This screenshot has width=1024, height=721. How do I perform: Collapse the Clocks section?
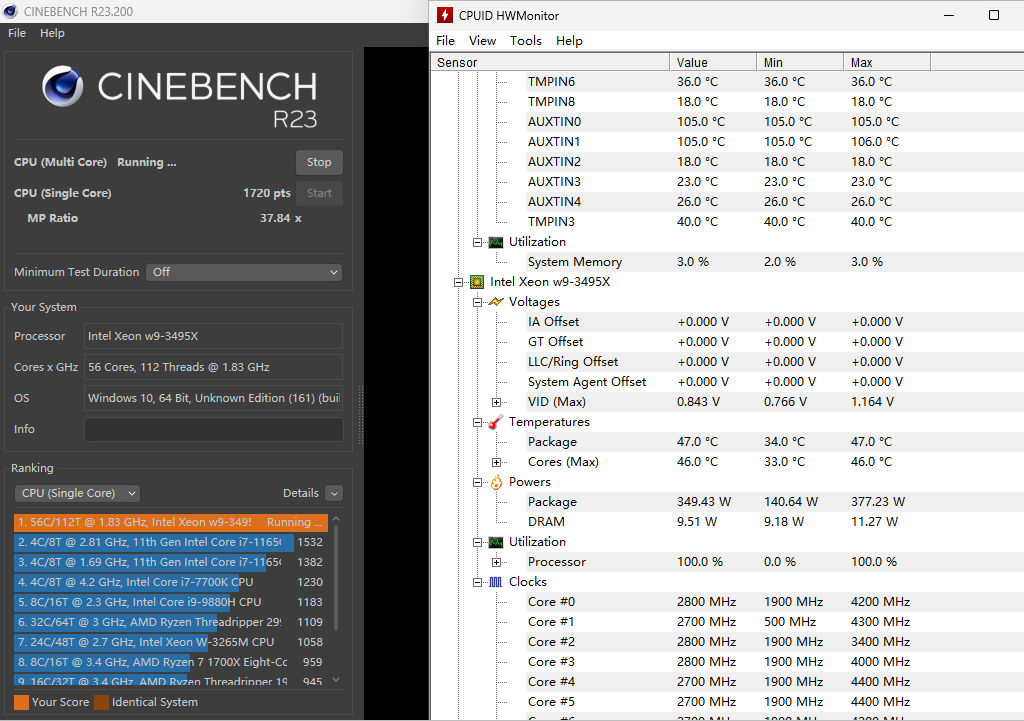[477, 583]
